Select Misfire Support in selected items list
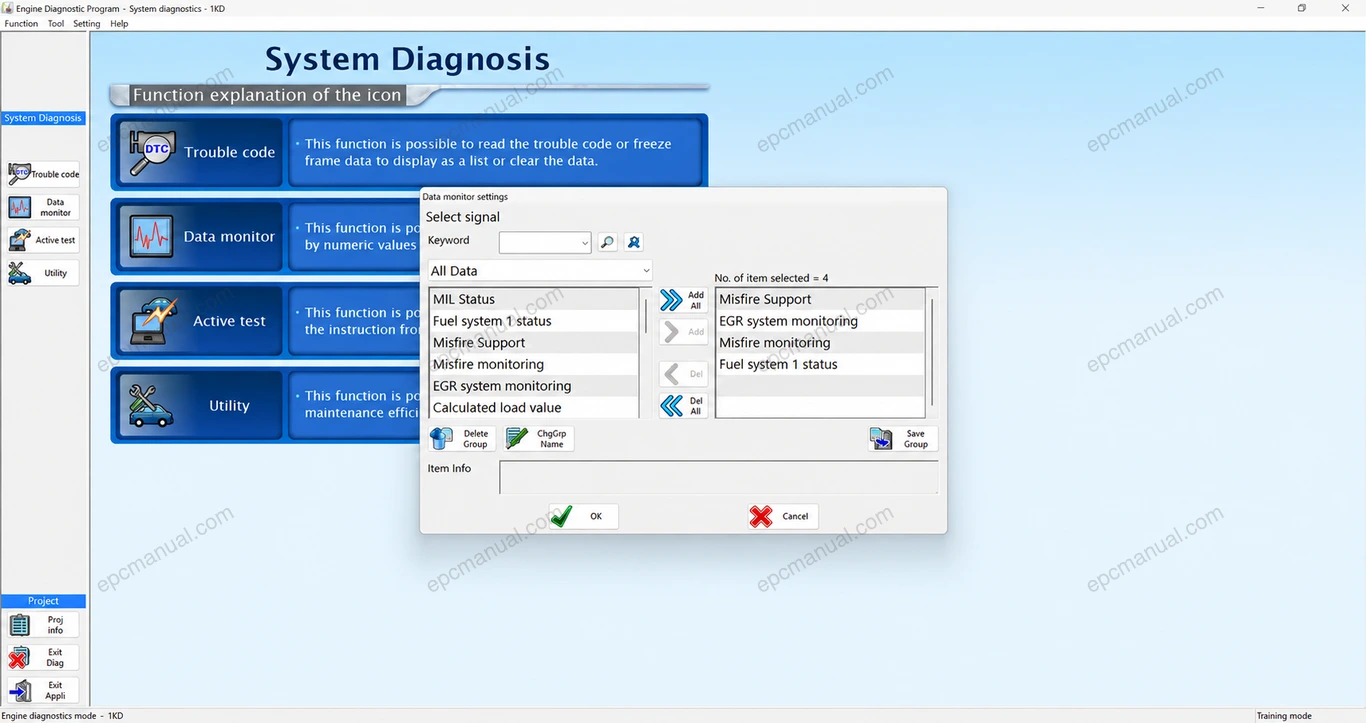This screenshot has width=1366, height=723. 820,299
